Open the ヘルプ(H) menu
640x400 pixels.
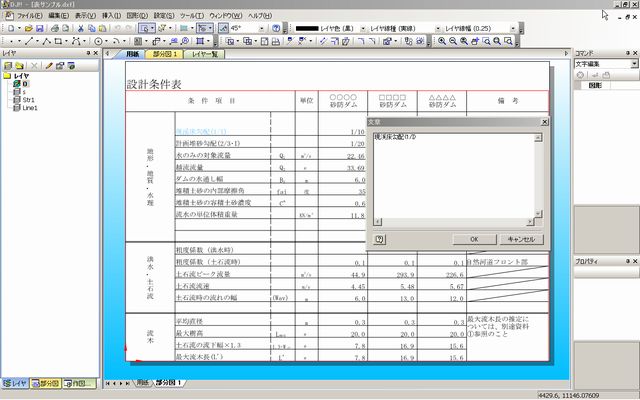260,16
